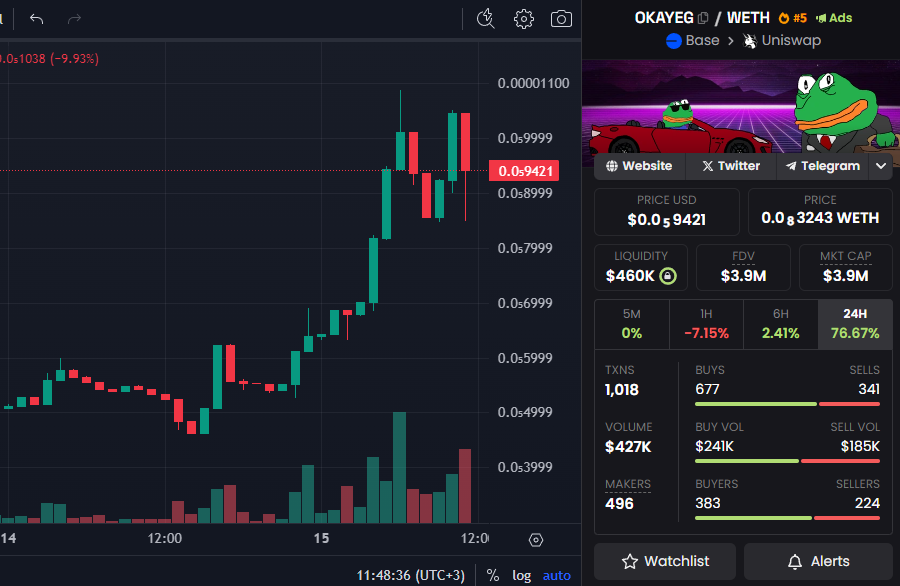
Task: Click the VOLUME $427K value
Action: [x=628, y=447]
